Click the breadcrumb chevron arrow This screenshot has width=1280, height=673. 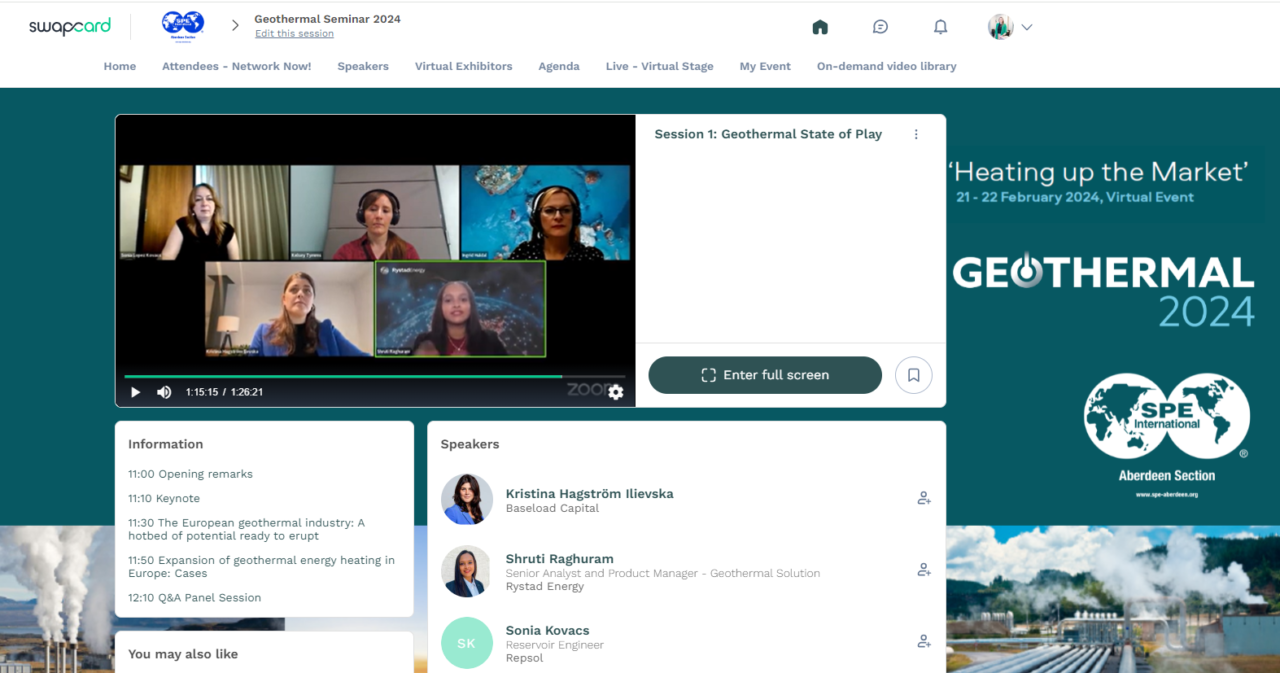tap(236, 26)
